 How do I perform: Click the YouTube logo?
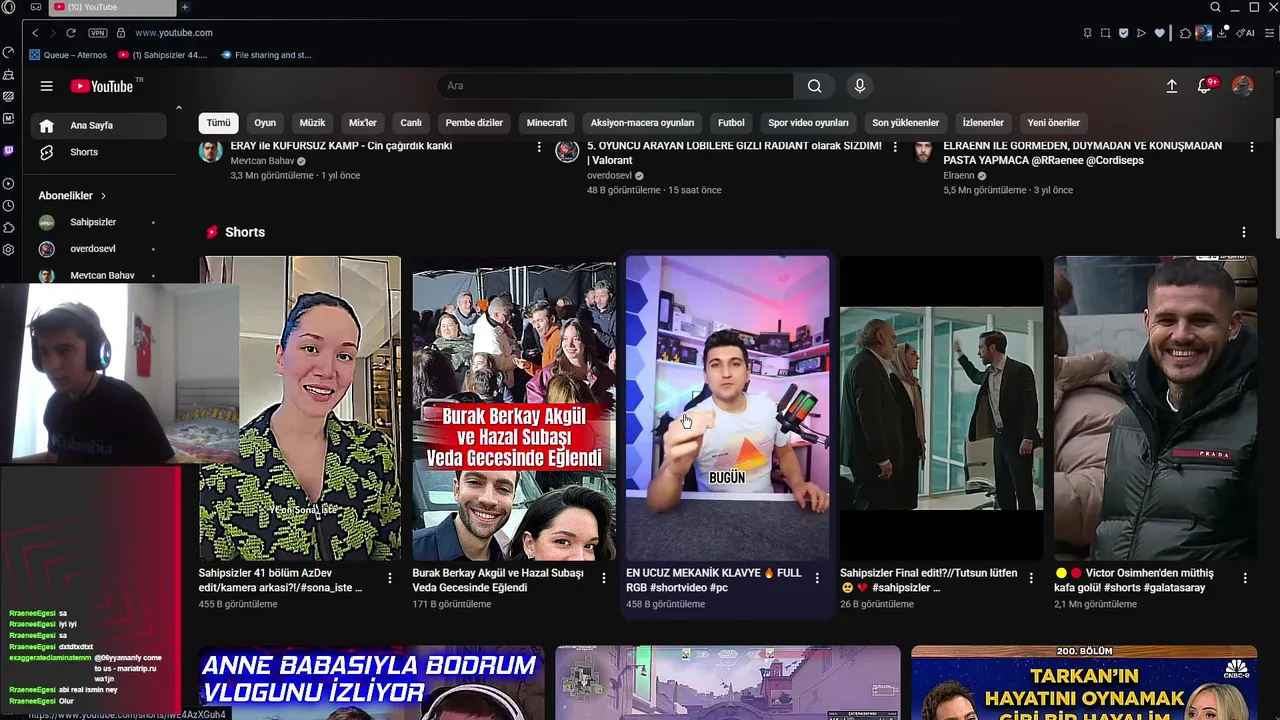[x=103, y=86]
